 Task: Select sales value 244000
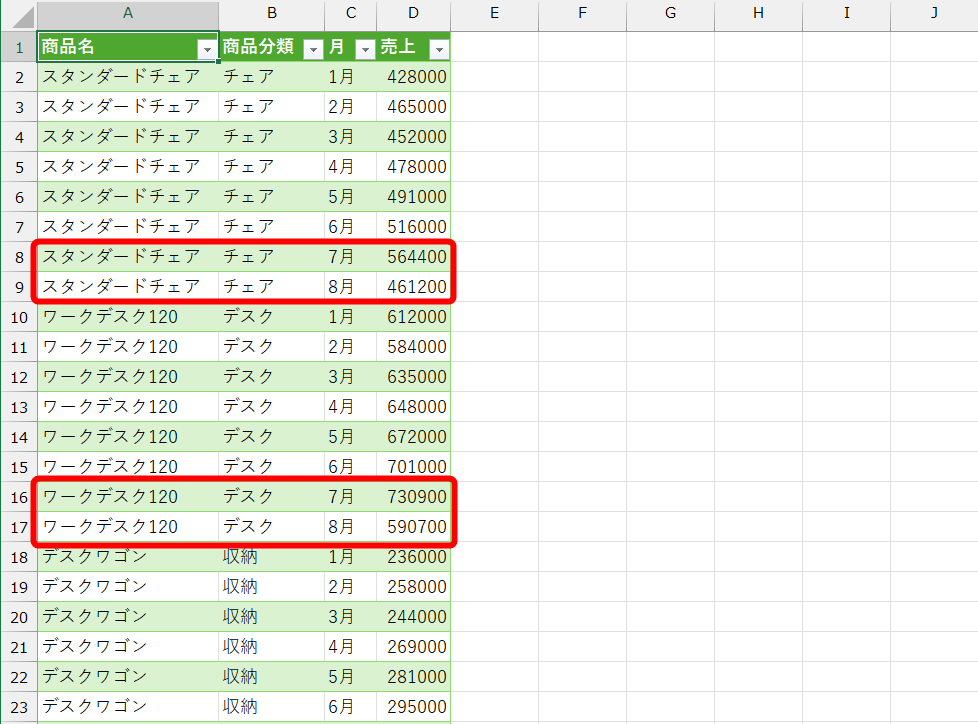tap(414, 617)
